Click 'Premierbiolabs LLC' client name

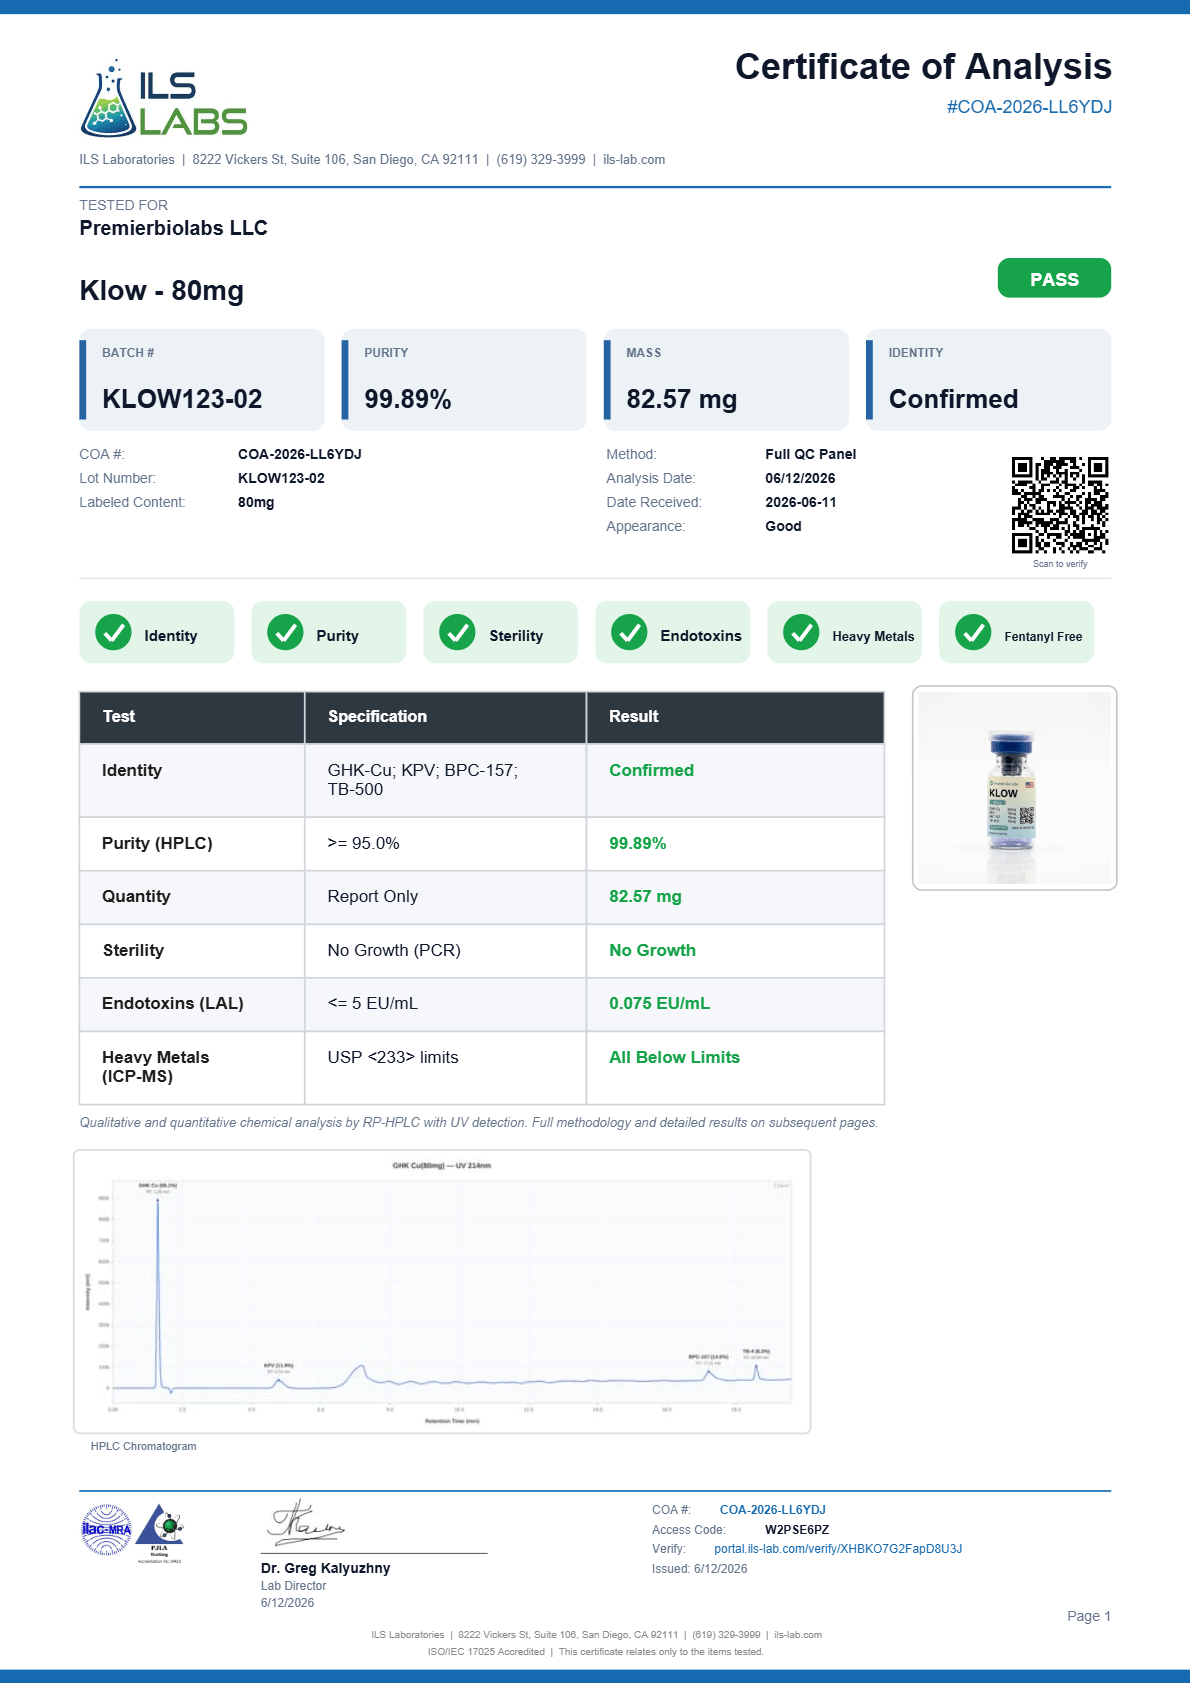[173, 228]
